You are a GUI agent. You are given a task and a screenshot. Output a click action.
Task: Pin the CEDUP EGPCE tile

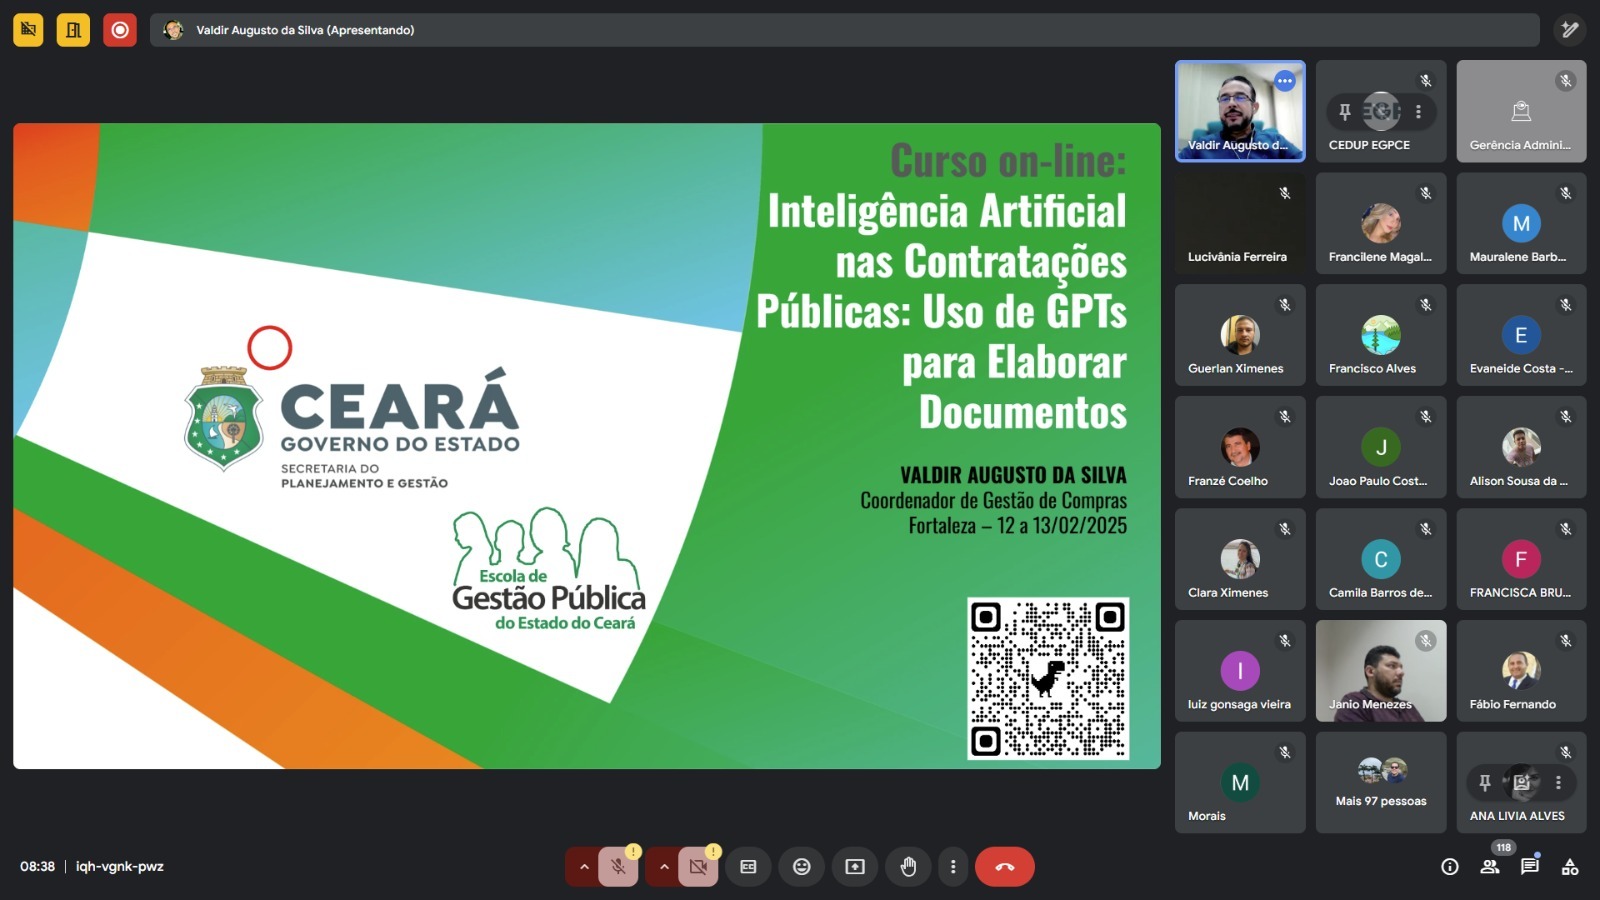[x=1345, y=112]
